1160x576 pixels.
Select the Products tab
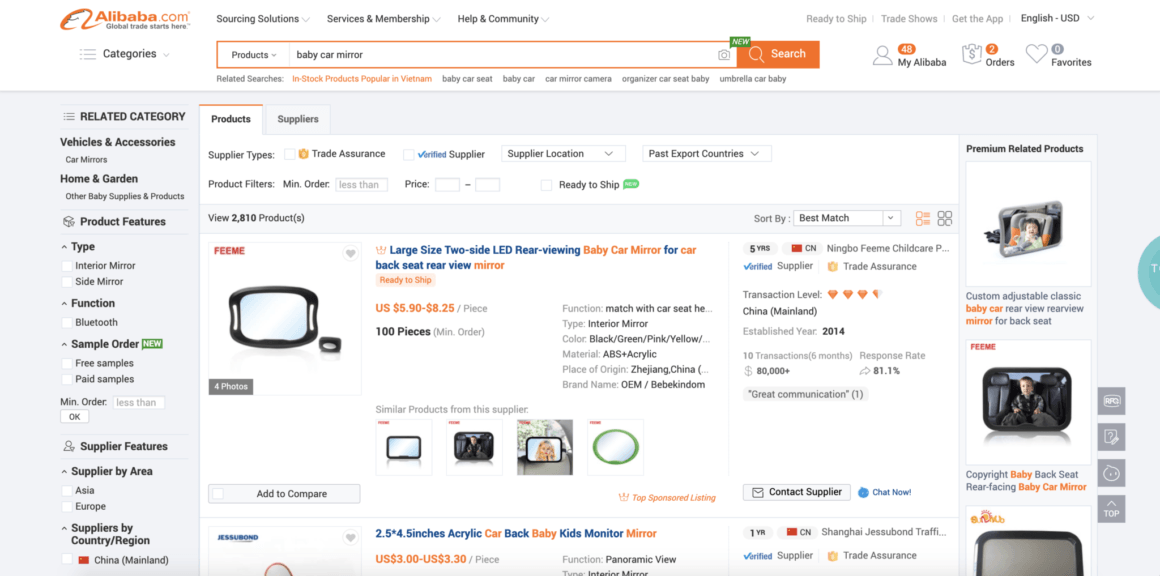(x=231, y=119)
